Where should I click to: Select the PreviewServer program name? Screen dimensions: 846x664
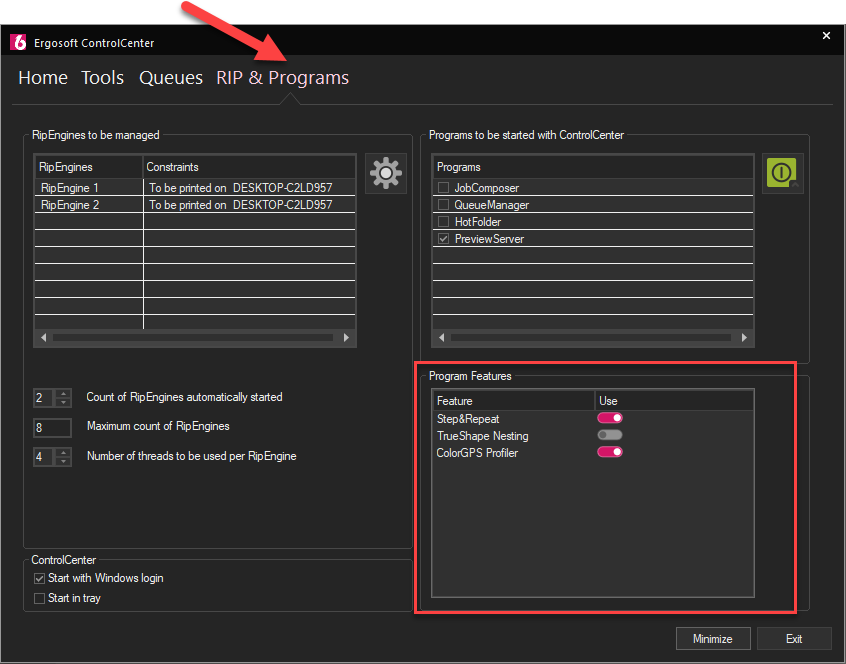pyautogui.click(x=489, y=239)
